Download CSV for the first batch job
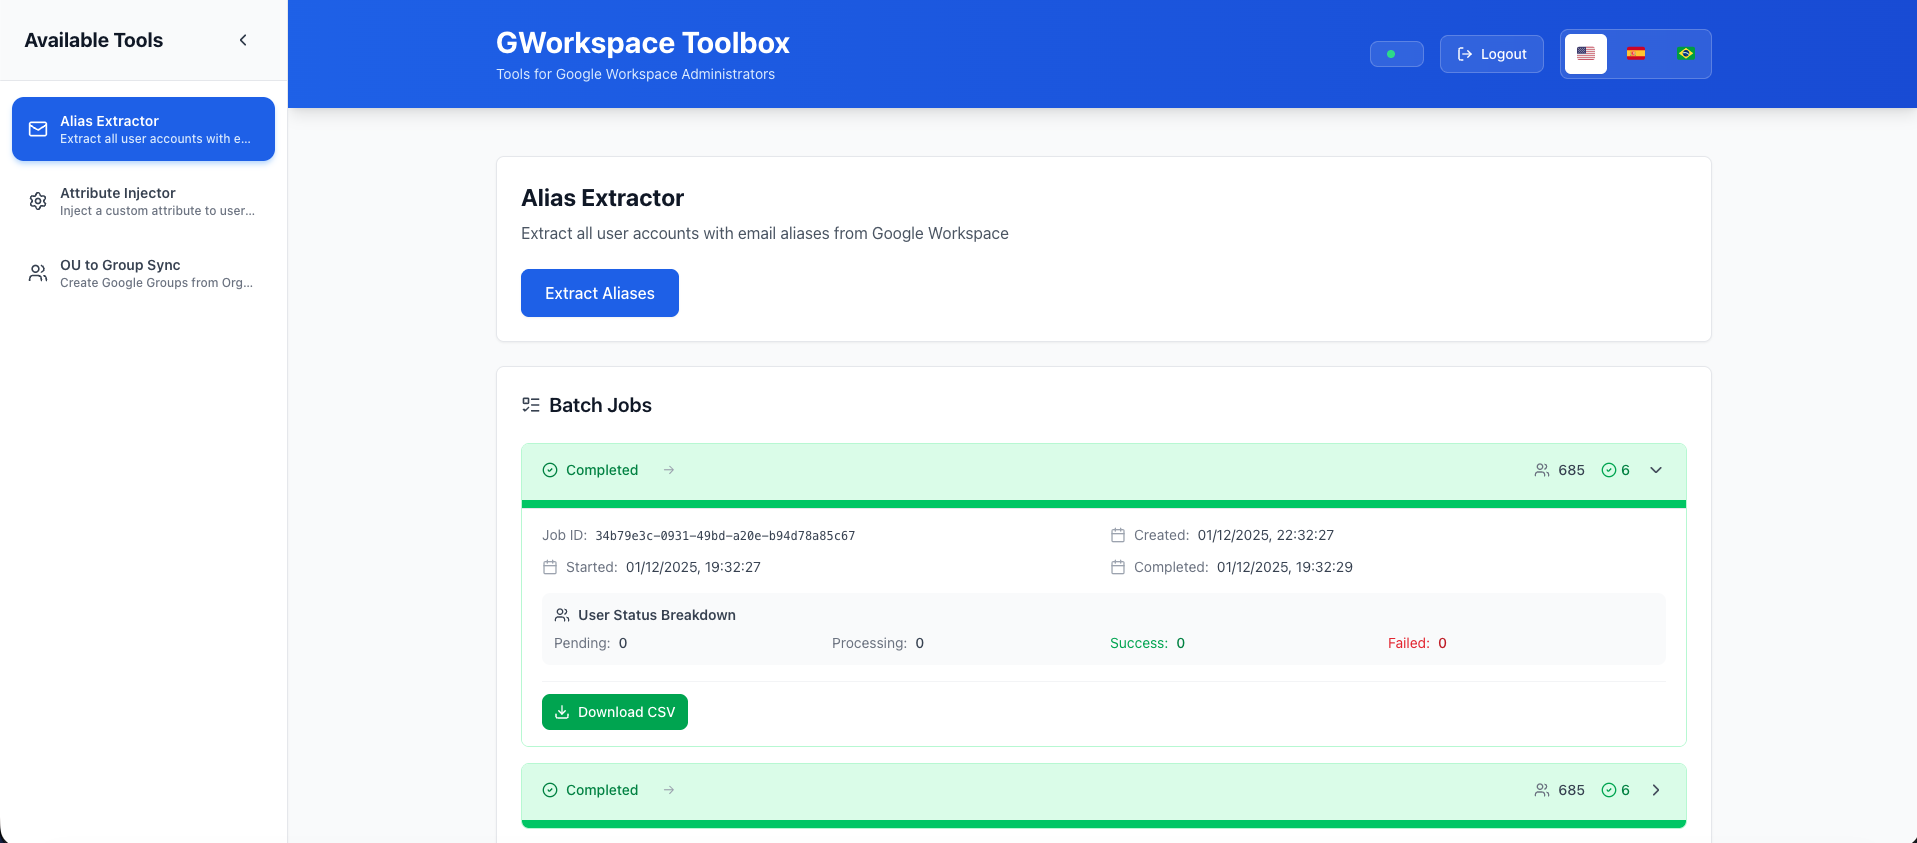The image size is (1917, 843). 615,712
